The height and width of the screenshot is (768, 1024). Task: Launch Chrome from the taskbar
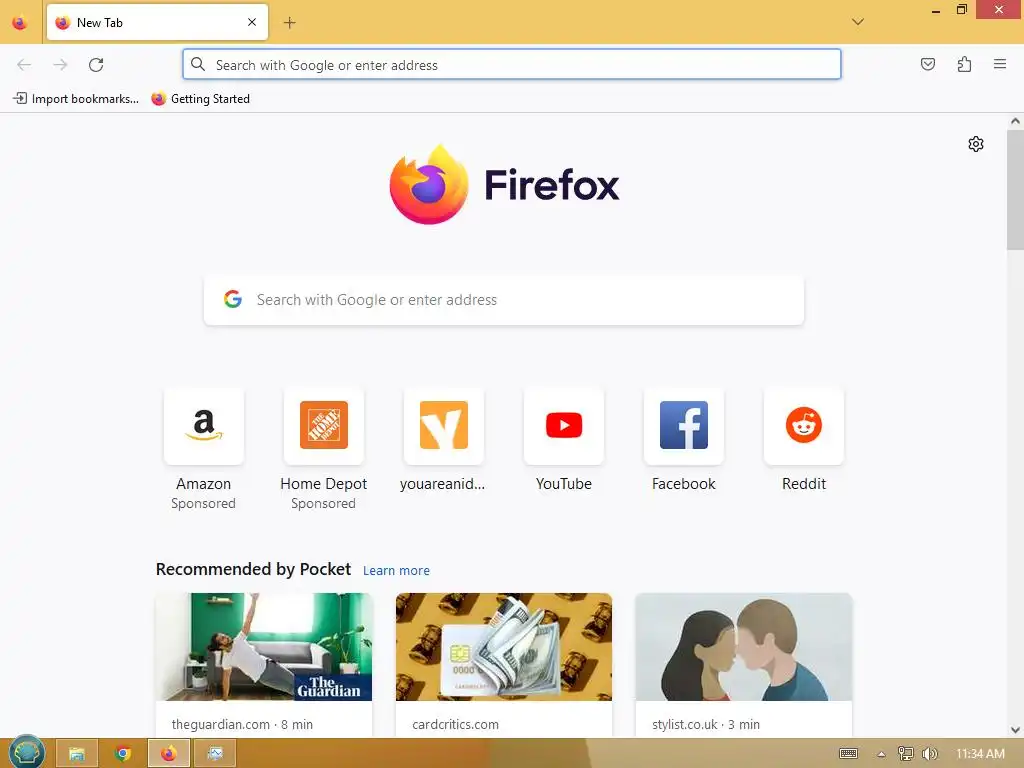click(123, 754)
